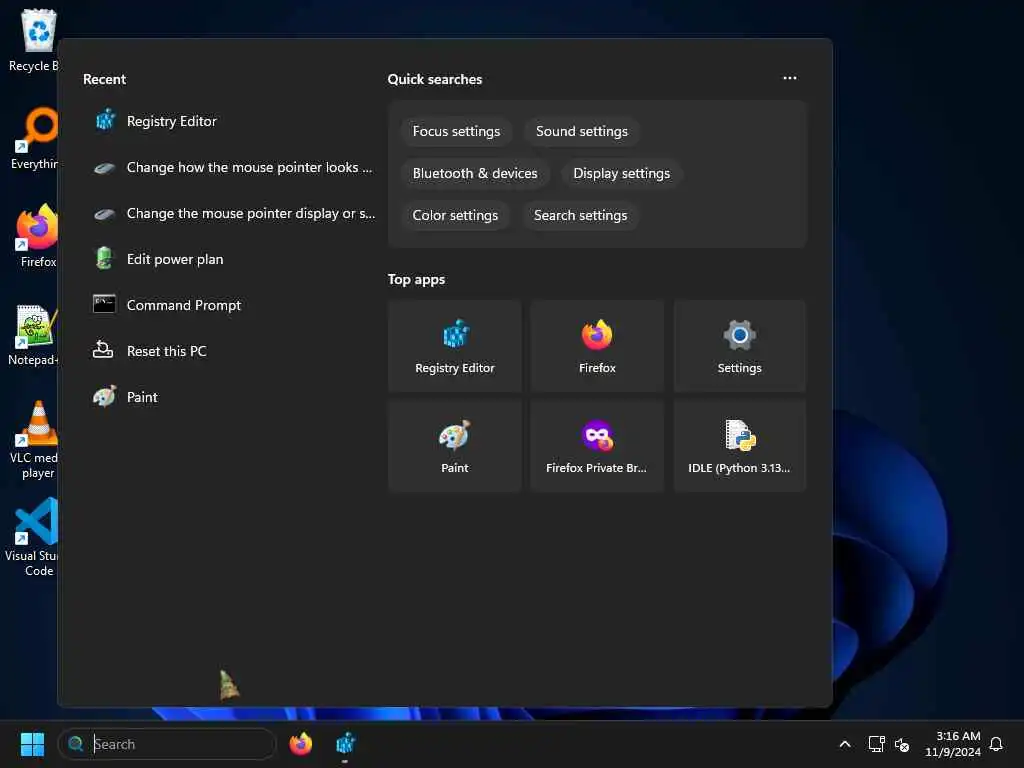Click the taskbar Search input box

coord(168,744)
